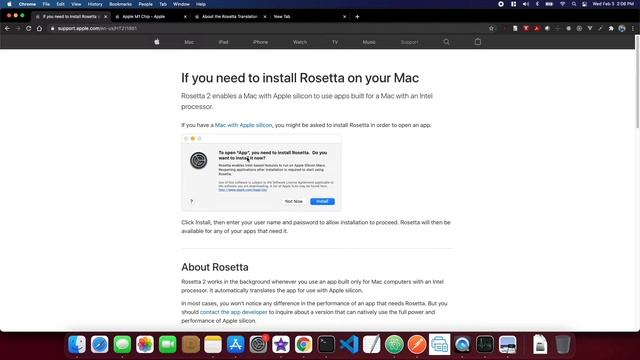This screenshot has height=360, width=640.
Task: Open the Chrome profile avatar
Action: pos(622,29)
